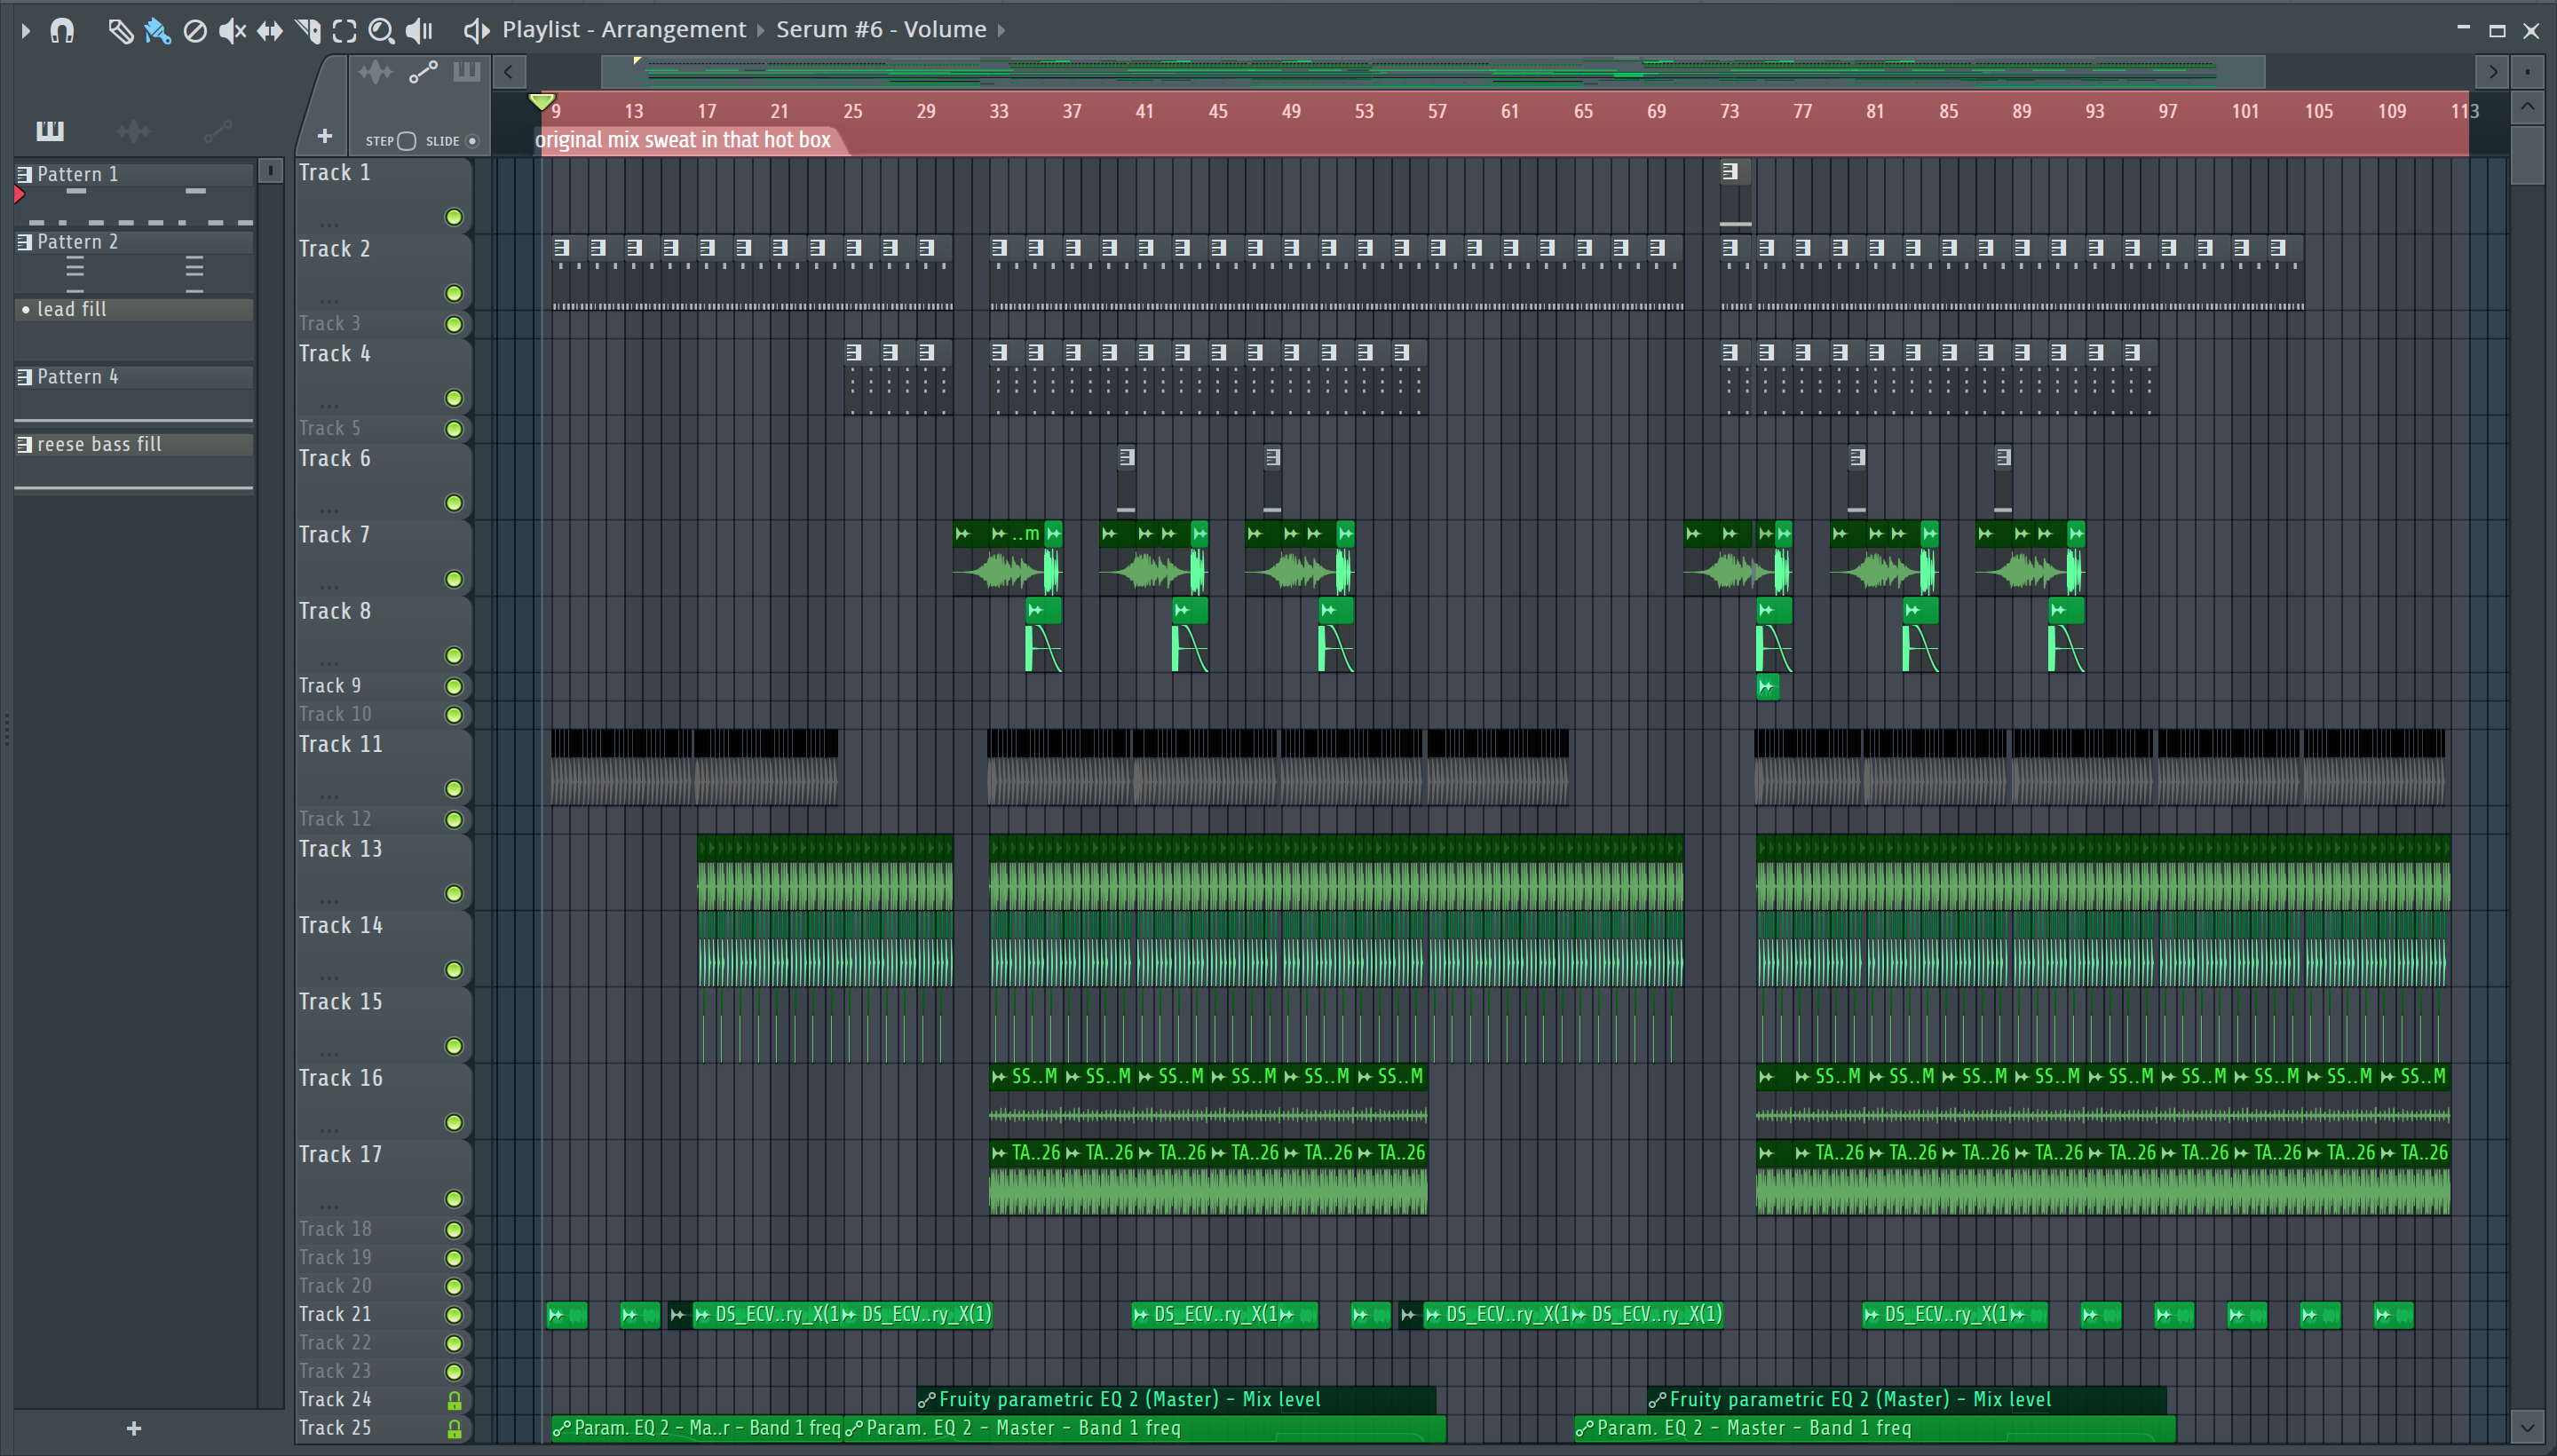Select the Paint brush tool

(x=157, y=31)
